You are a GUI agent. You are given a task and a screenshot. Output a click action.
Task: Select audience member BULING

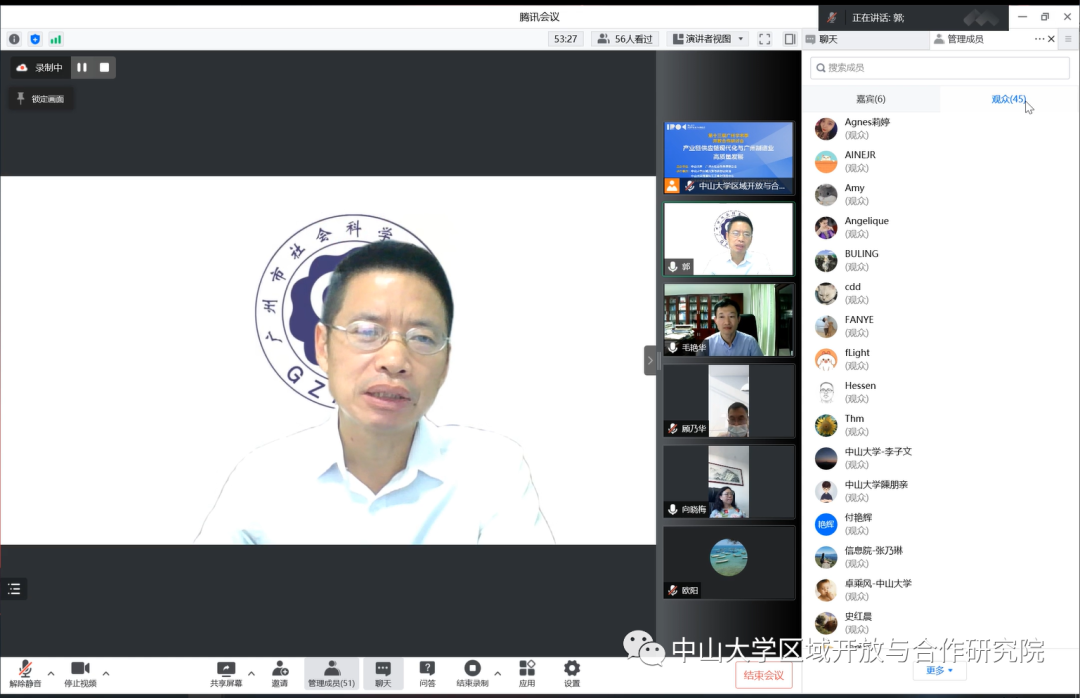[940, 260]
